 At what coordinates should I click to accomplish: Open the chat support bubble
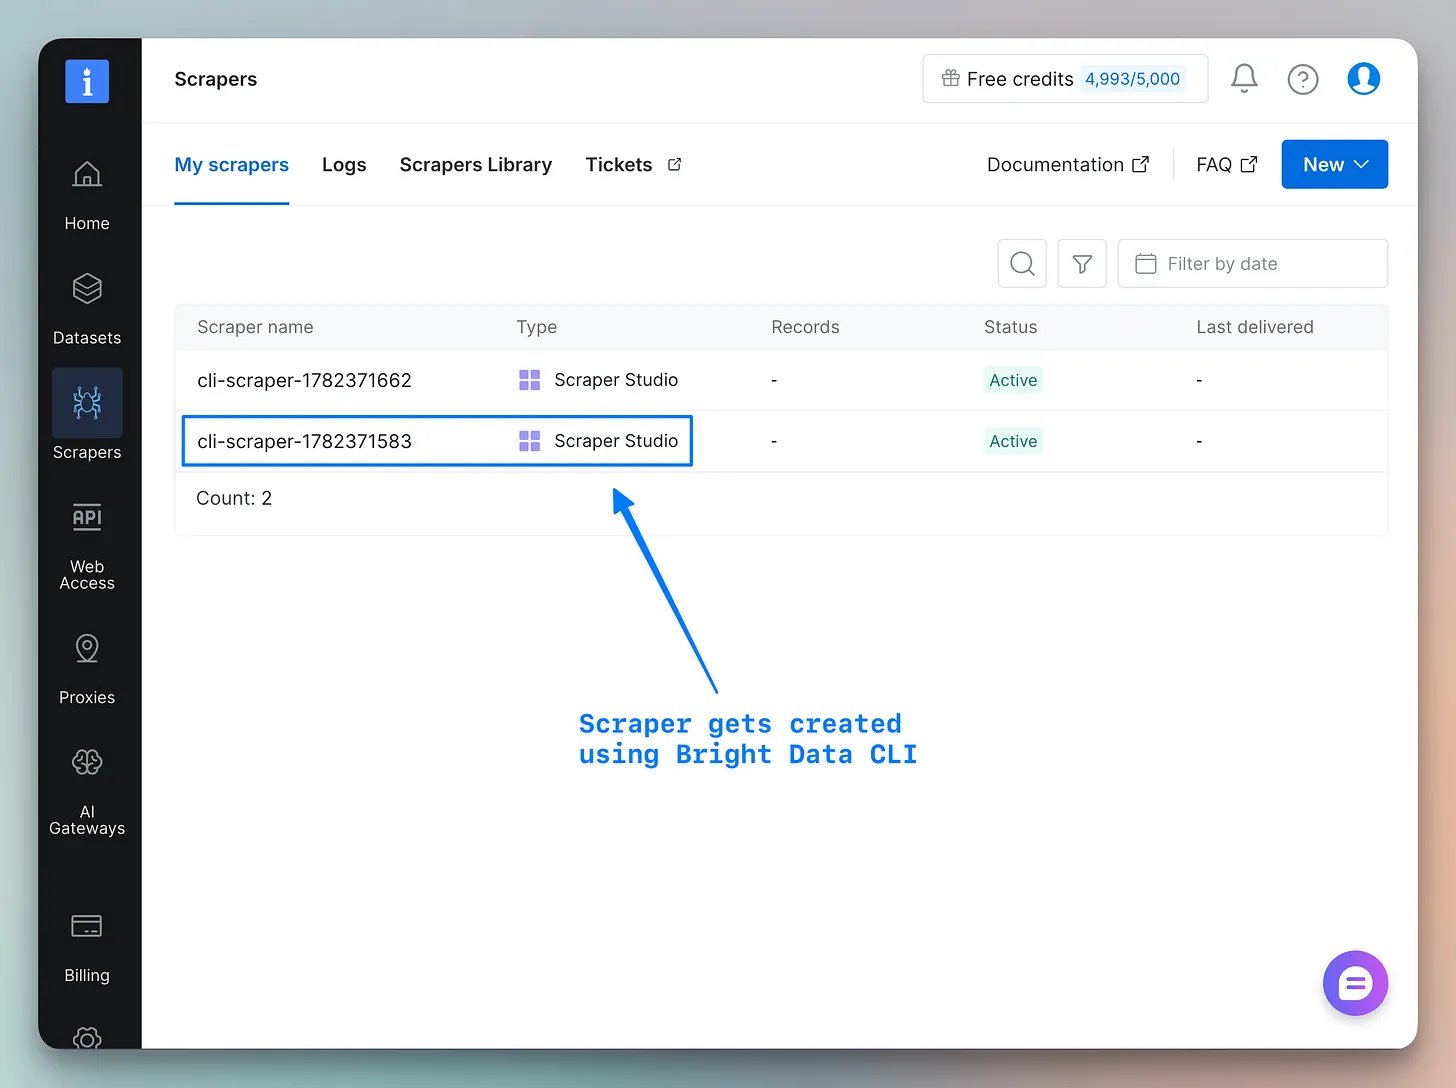pyautogui.click(x=1355, y=983)
